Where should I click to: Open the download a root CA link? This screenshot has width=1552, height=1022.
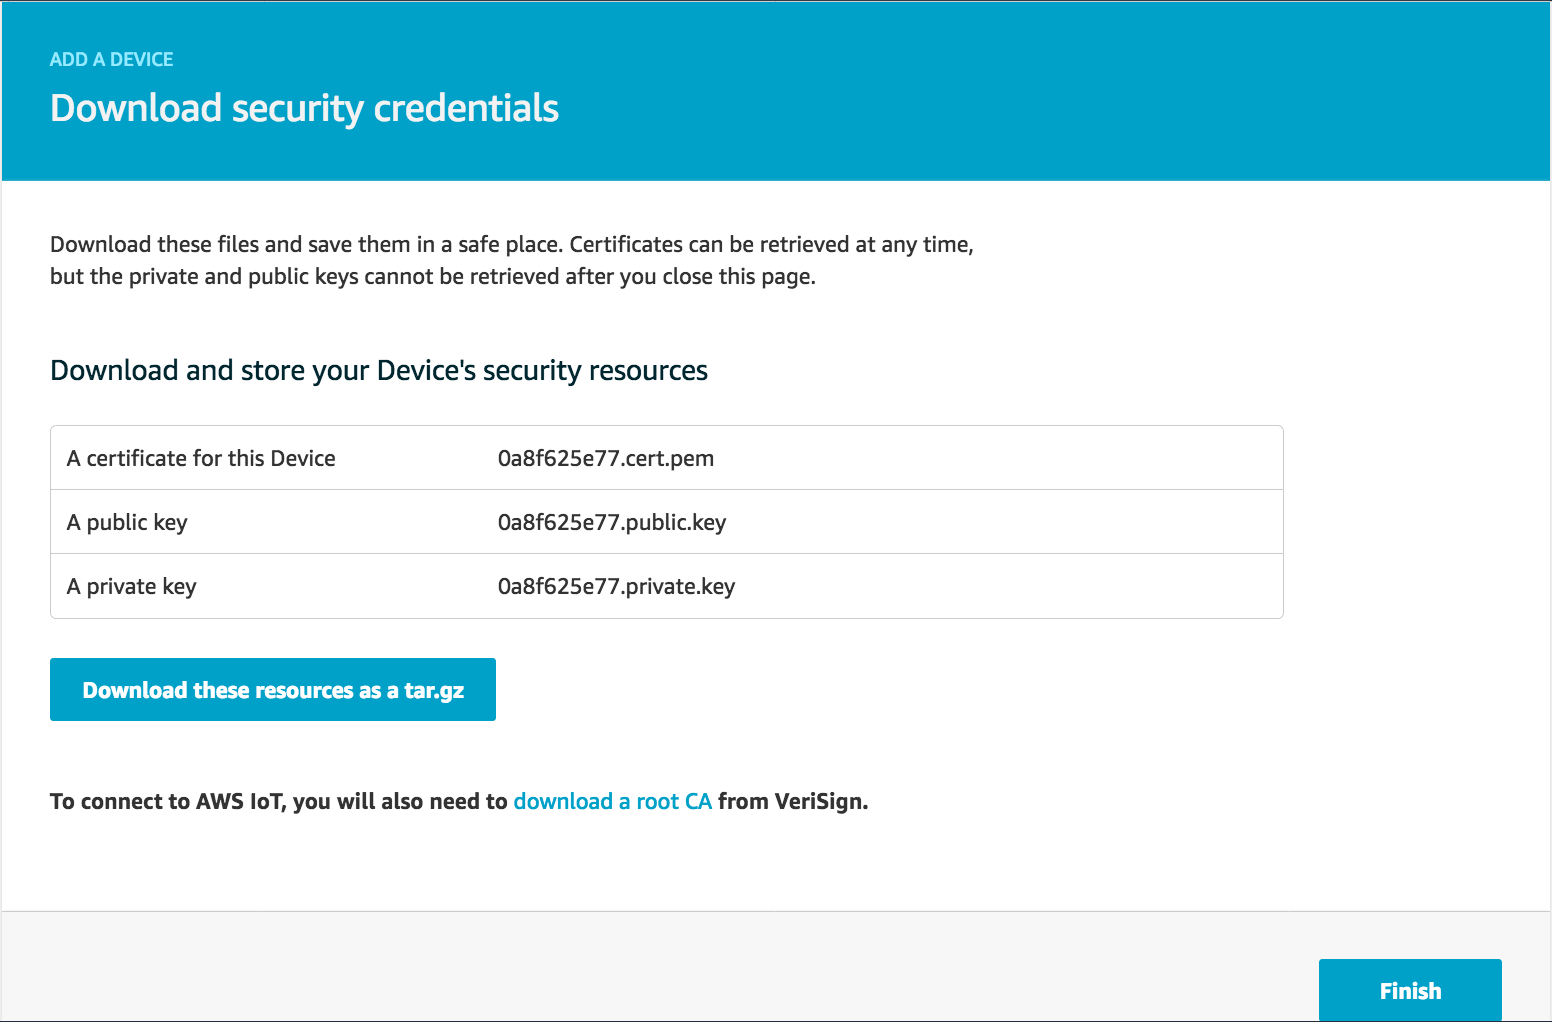tap(612, 801)
